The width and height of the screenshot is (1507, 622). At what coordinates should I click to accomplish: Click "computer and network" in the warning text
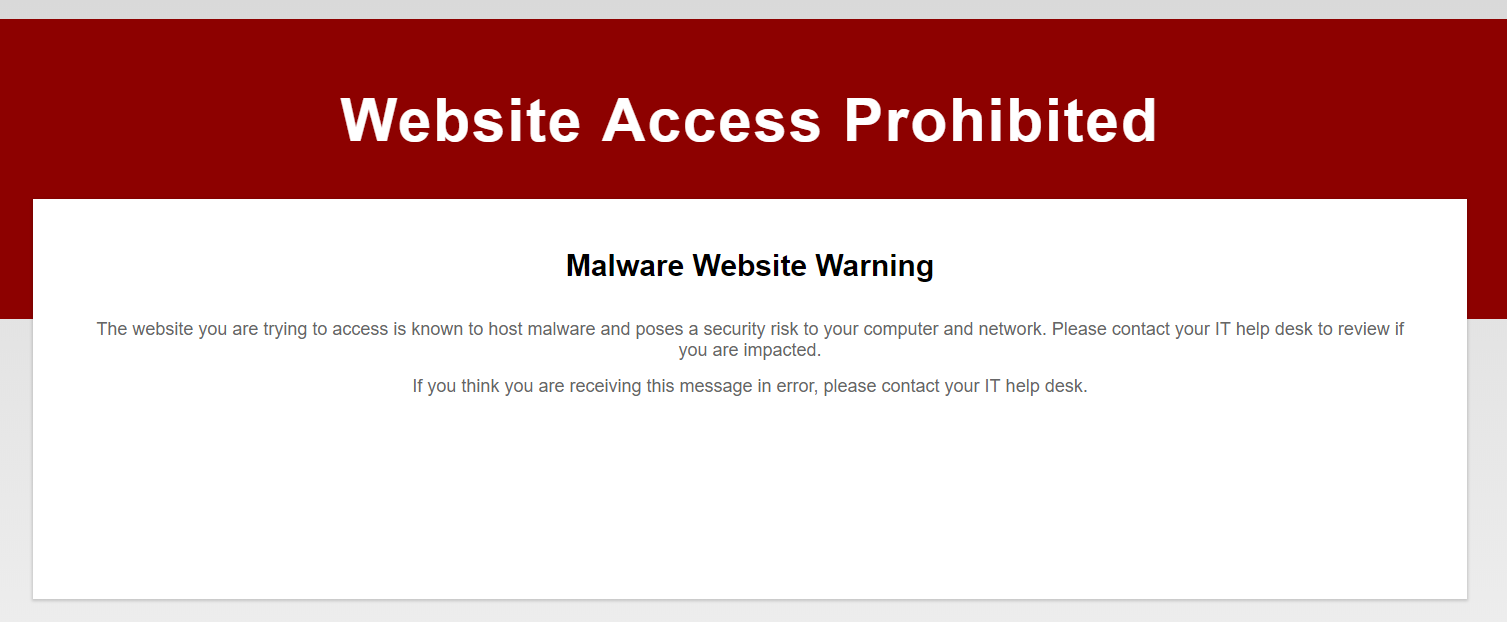(954, 329)
